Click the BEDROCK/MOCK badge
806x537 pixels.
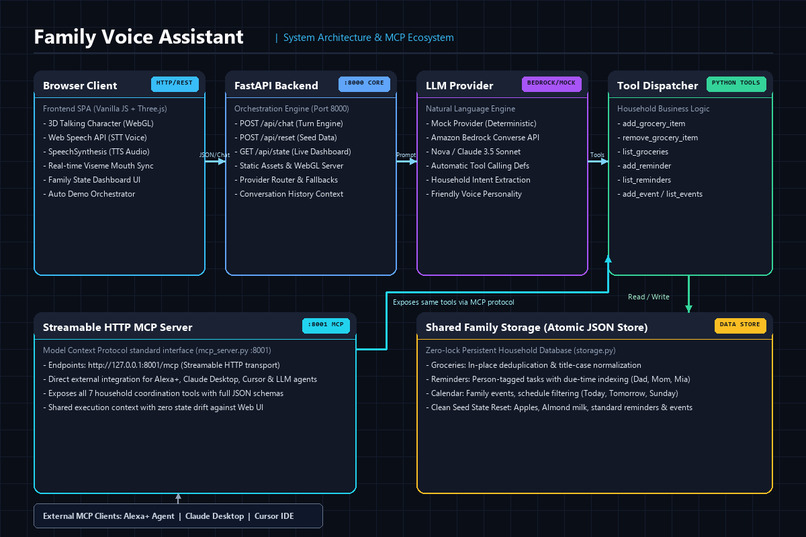click(552, 83)
